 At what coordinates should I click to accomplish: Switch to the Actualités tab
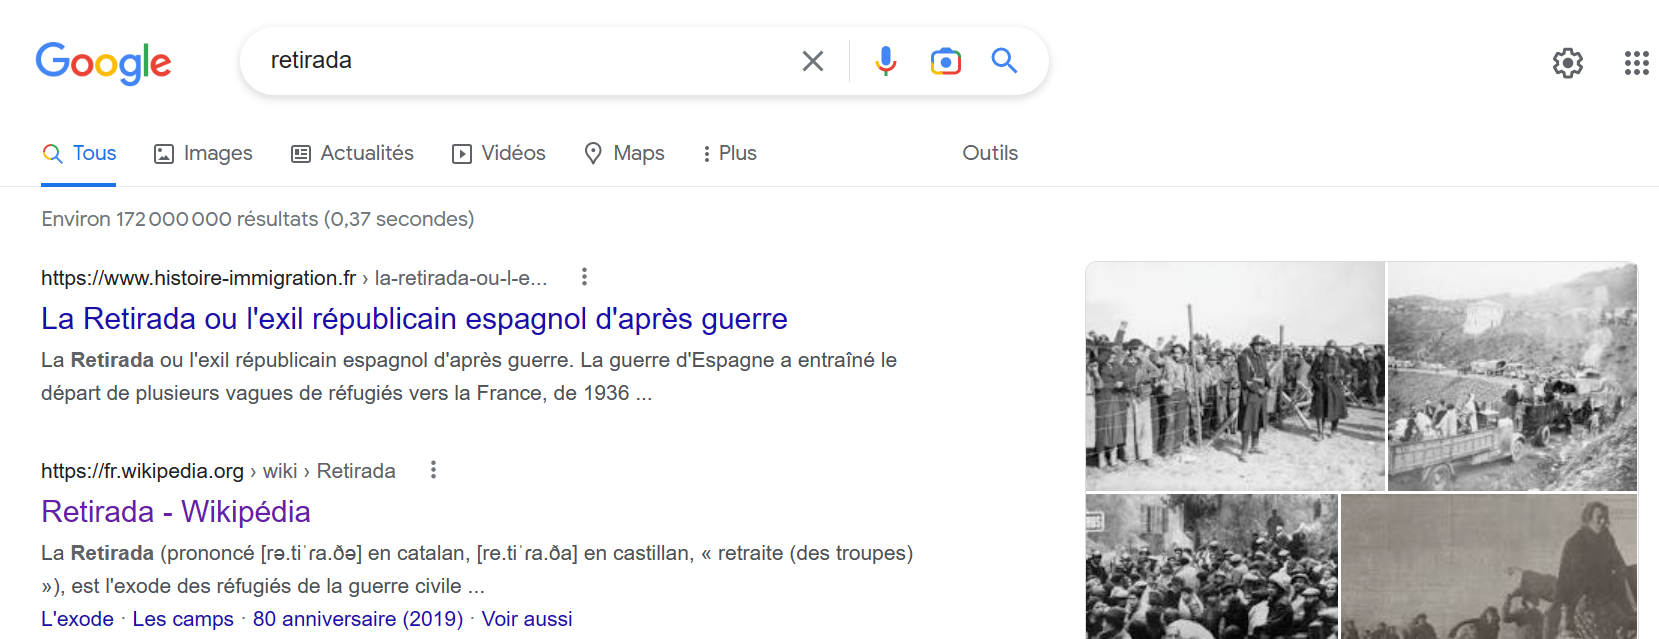click(x=352, y=153)
